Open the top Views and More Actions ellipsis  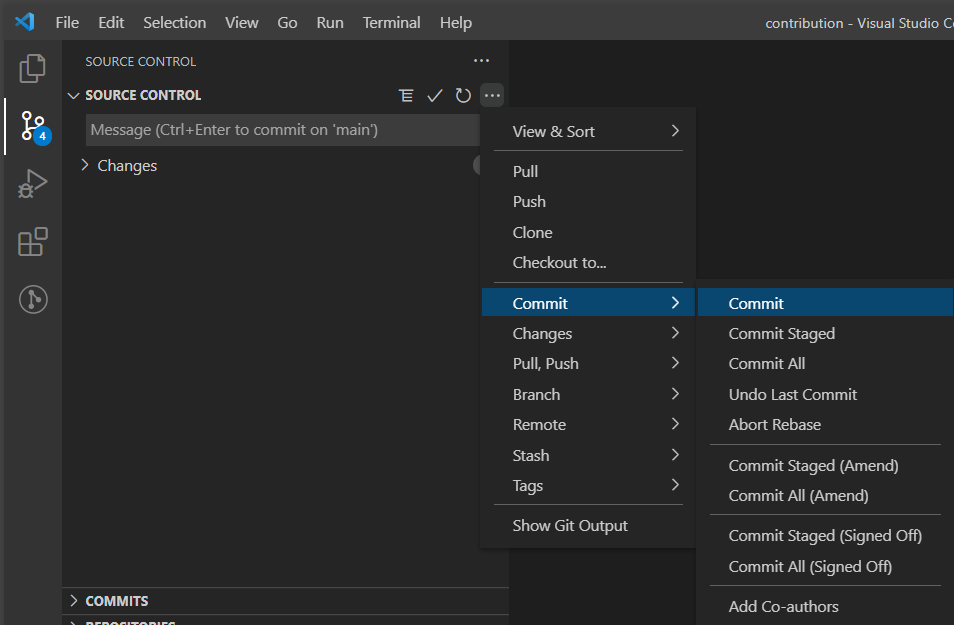[x=481, y=60]
